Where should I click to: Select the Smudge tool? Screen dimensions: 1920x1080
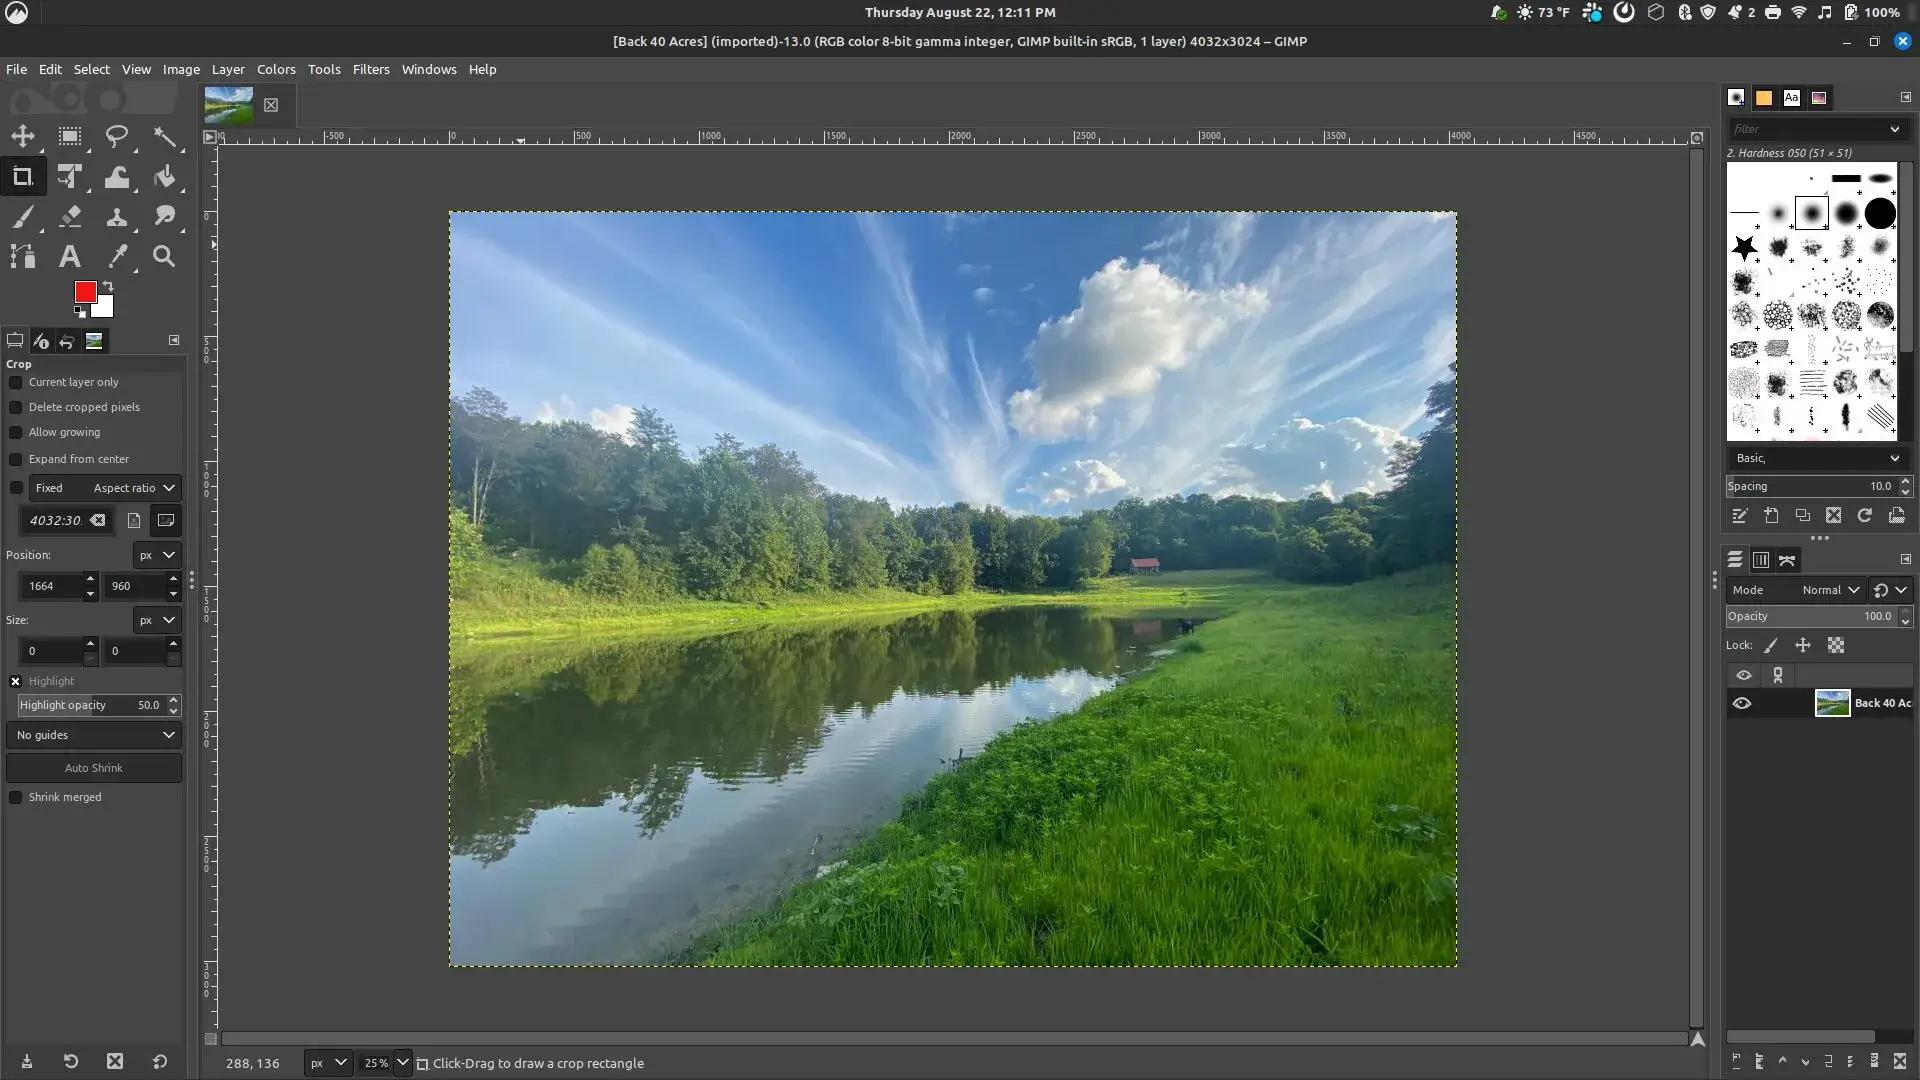[x=165, y=217]
